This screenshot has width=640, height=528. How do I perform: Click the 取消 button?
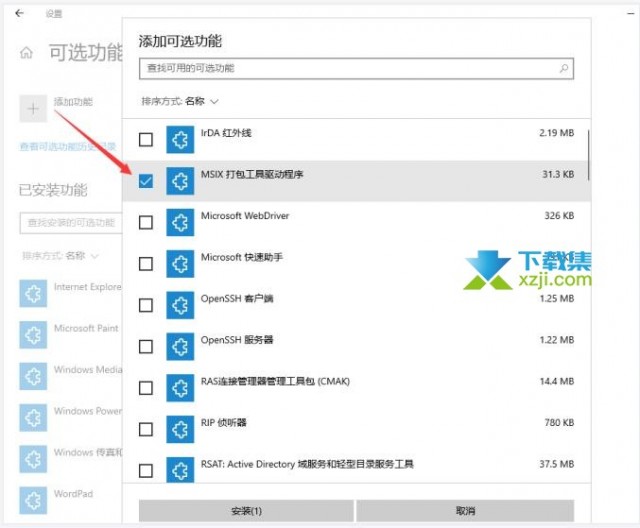coord(465,511)
